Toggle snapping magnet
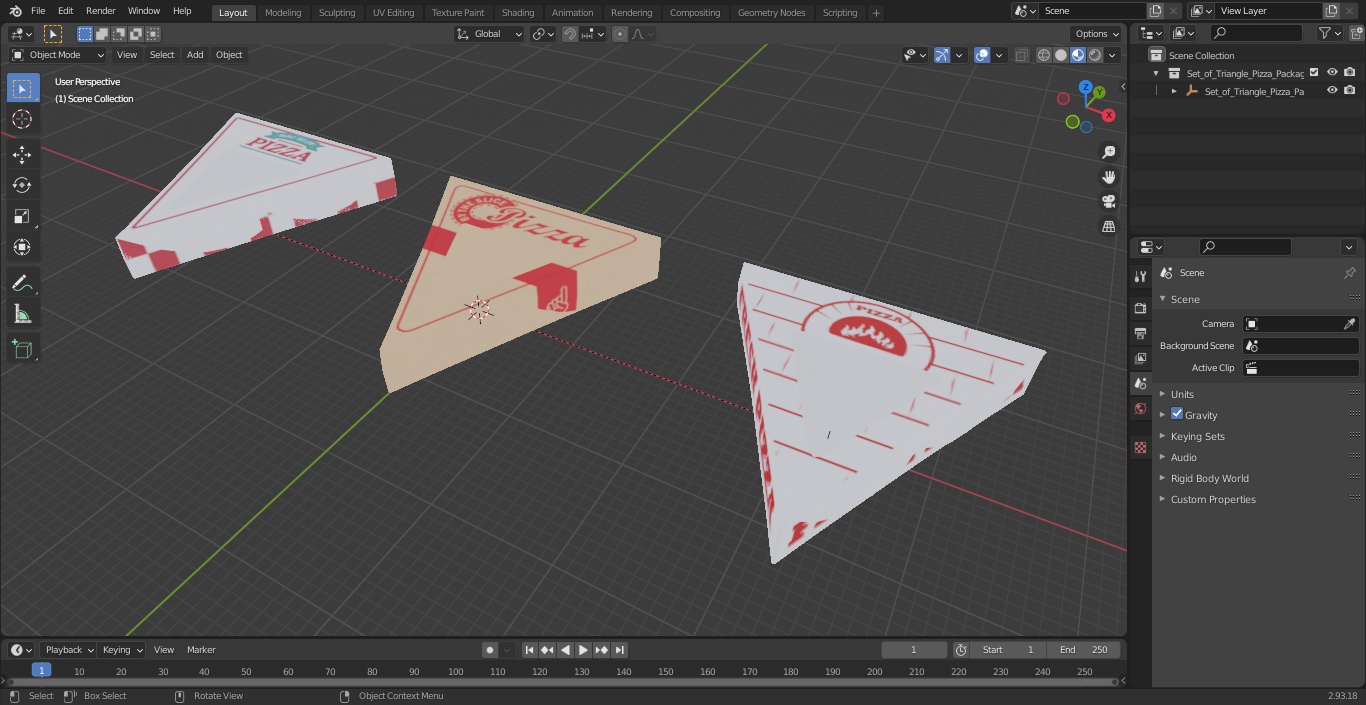Image resolution: width=1366 pixels, height=705 pixels. click(570, 34)
